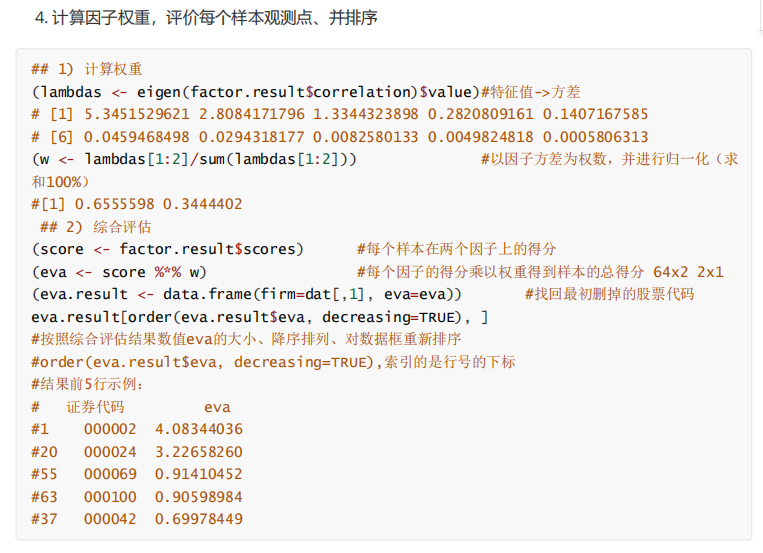Click the "#结果前5行示例:" comment line
763x553 pixels.
click(x=88, y=384)
